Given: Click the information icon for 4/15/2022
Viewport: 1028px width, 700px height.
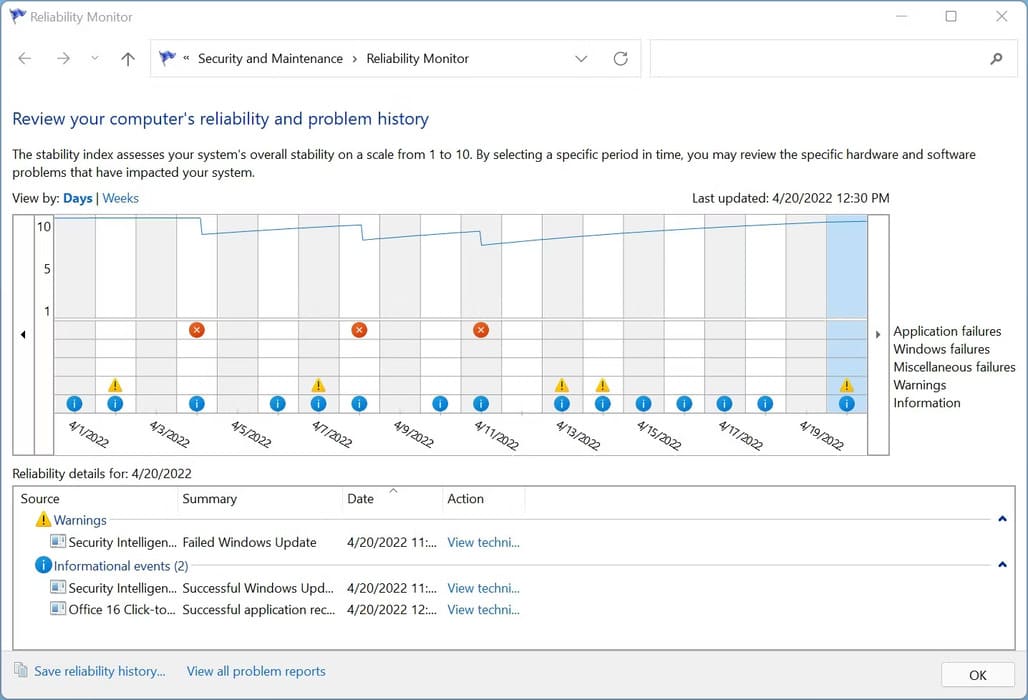Looking at the screenshot, I should [643, 404].
